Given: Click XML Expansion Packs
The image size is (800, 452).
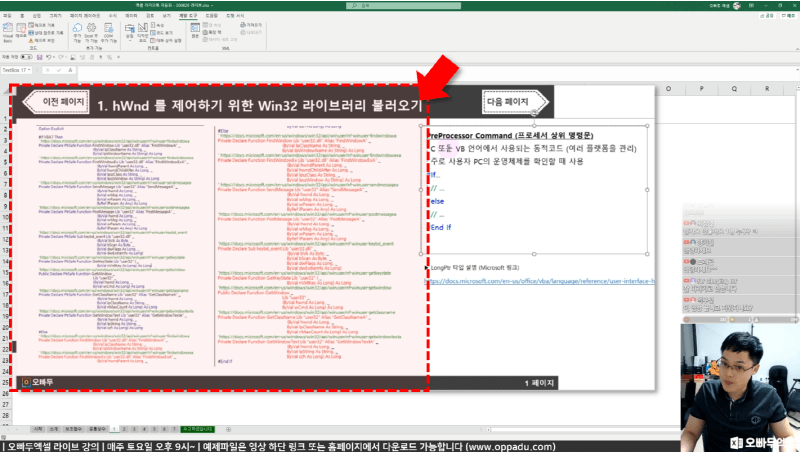Looking at the screenshot, I should pos(212,32).
